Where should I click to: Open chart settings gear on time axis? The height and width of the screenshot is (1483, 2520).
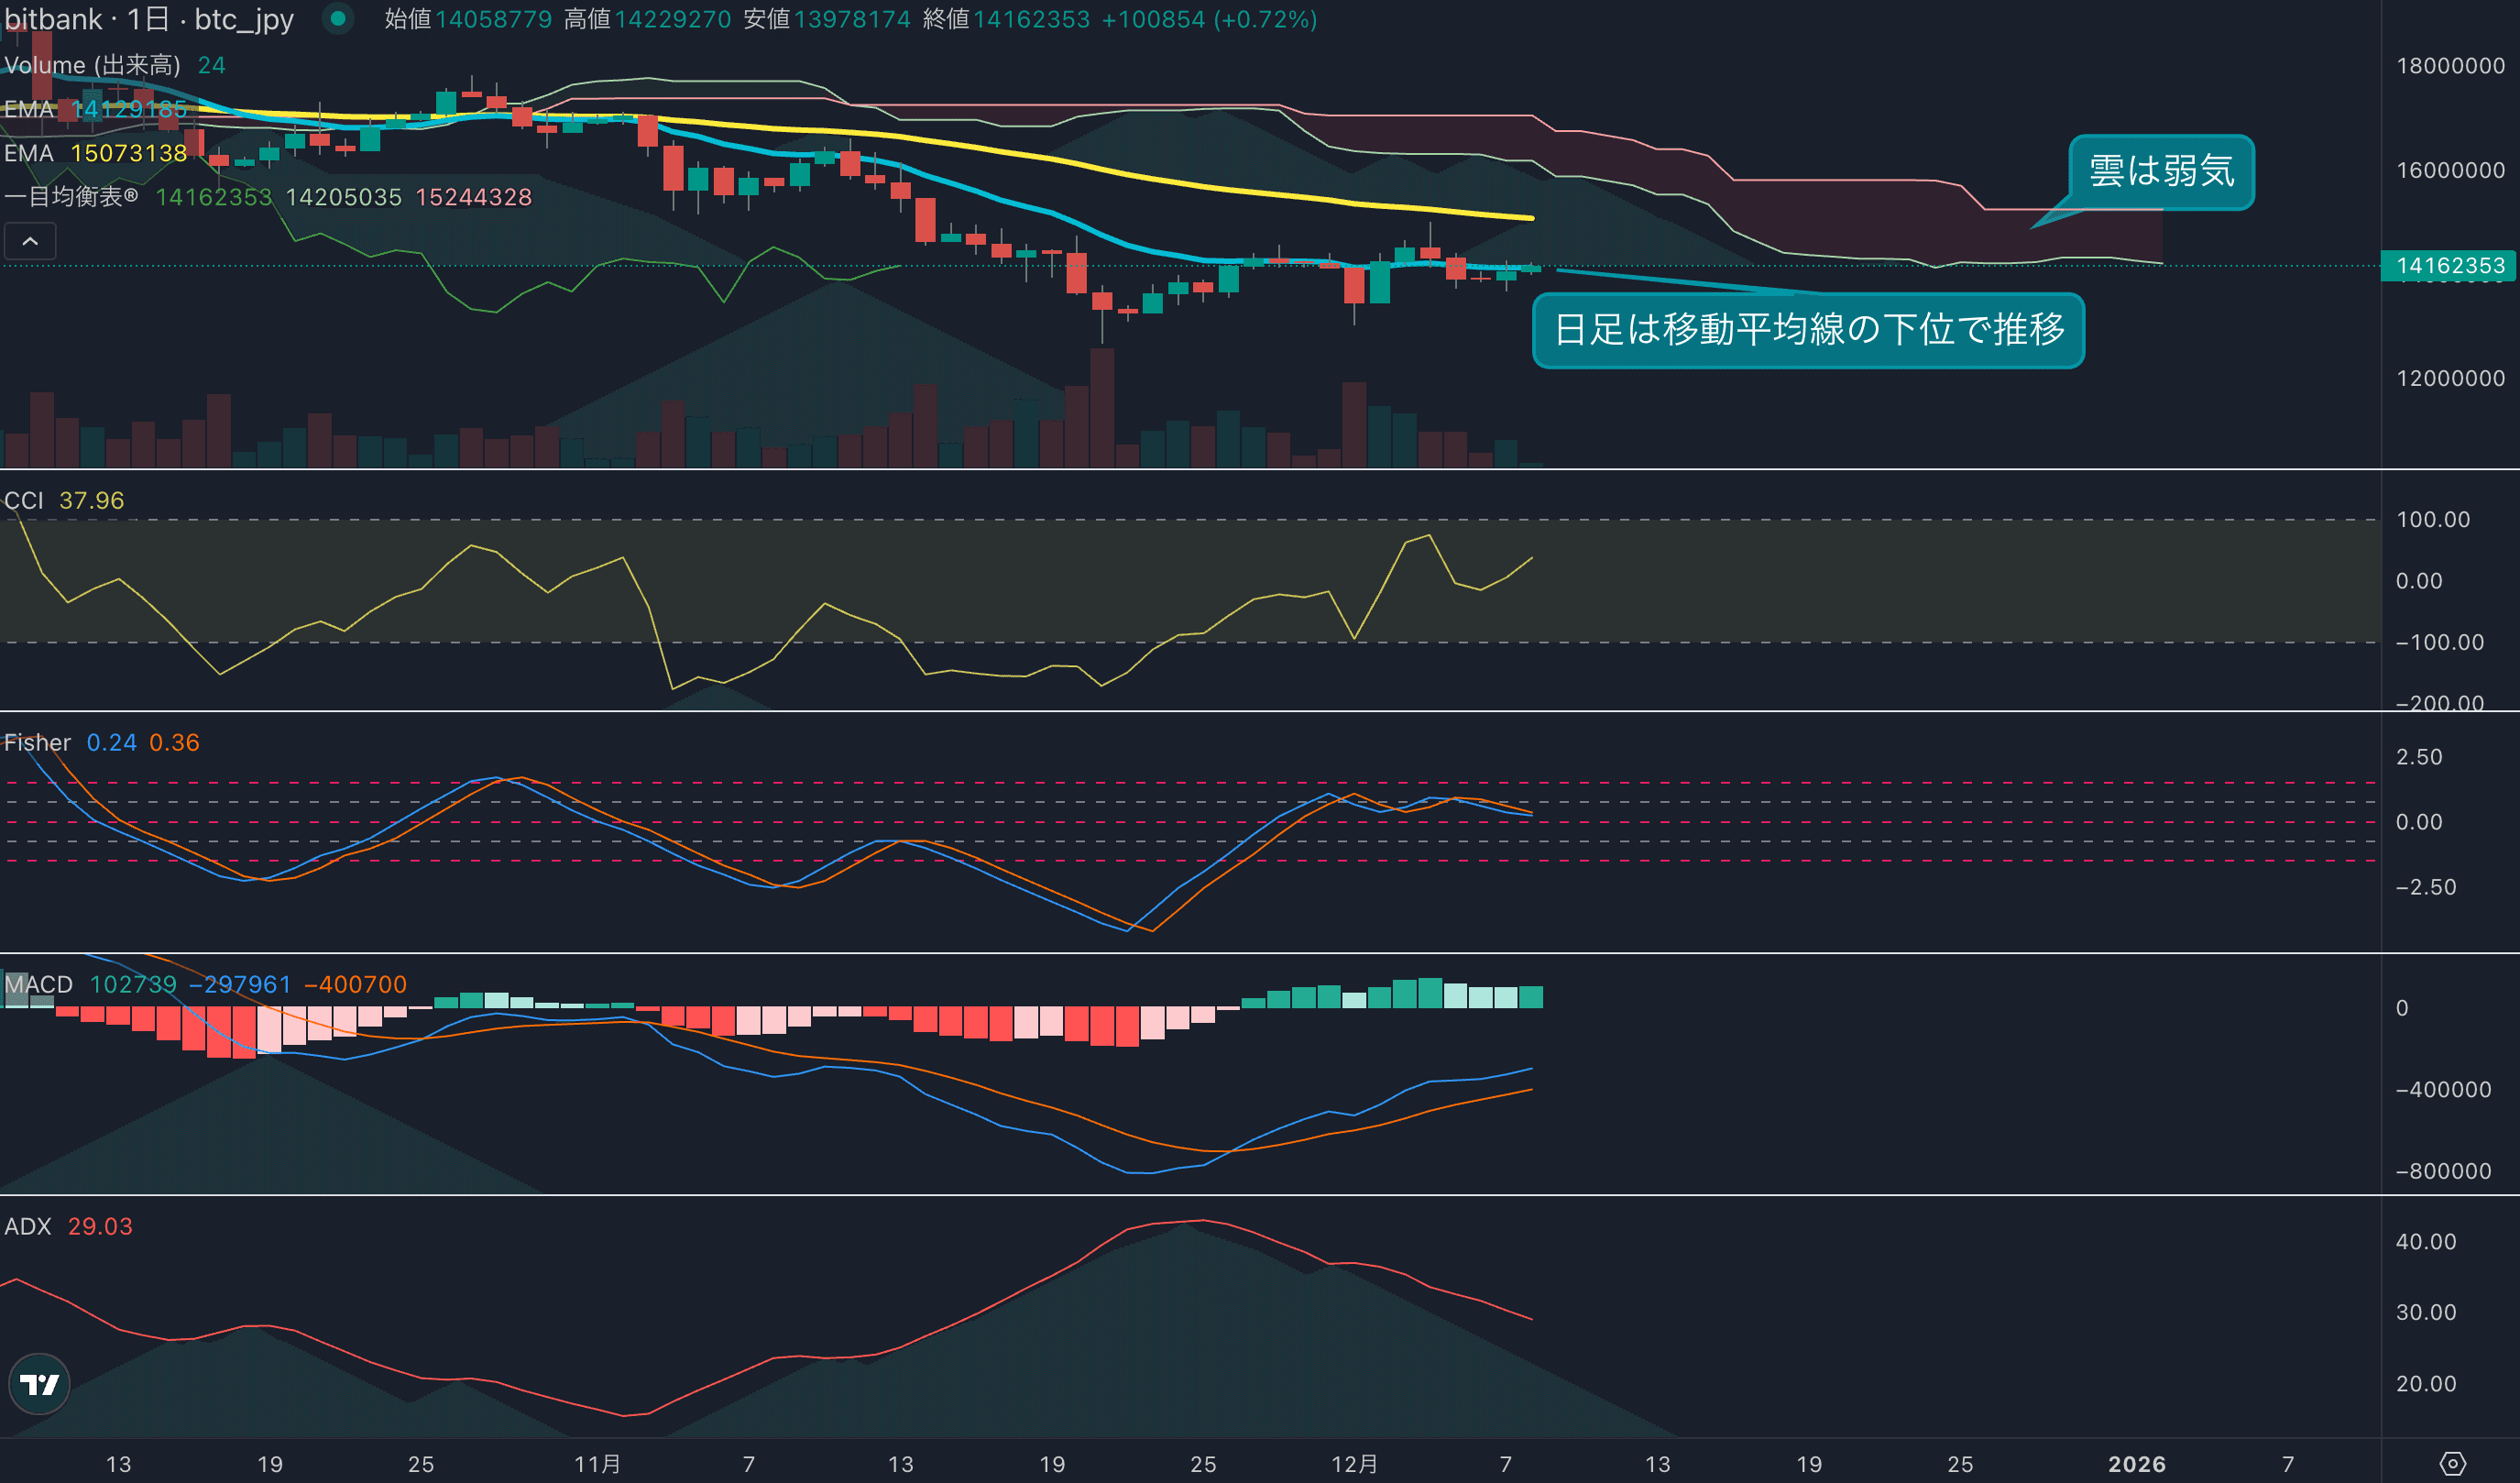tap(2452, 1463)
